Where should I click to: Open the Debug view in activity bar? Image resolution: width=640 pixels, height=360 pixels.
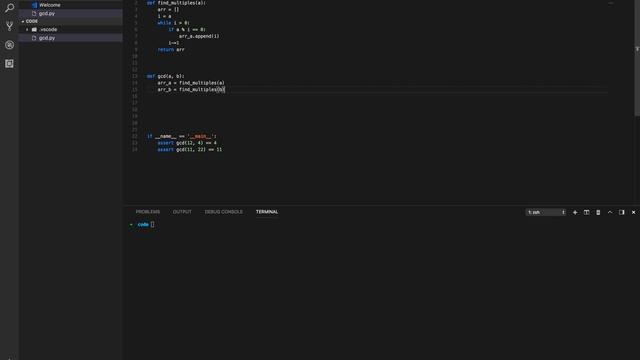pos(9,45)
